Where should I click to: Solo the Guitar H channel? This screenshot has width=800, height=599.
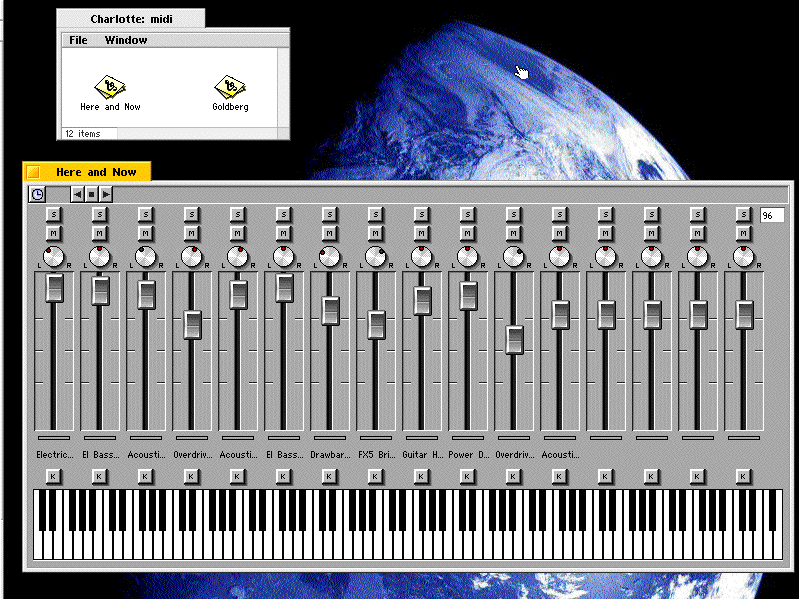(422, 214)
